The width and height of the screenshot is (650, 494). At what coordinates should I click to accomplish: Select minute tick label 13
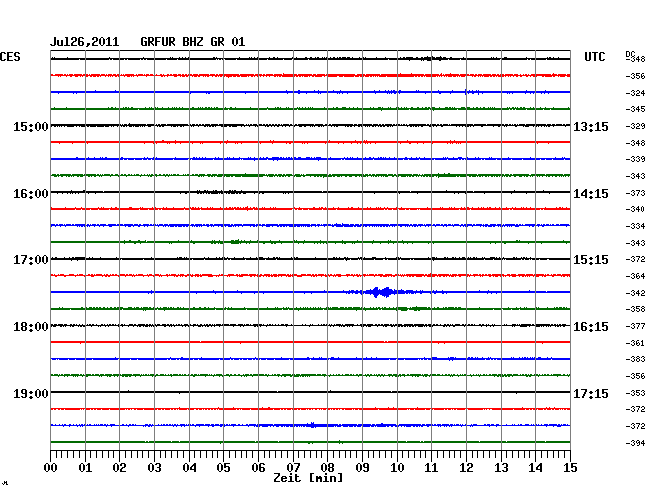pyautogui.click(x=501, y=468)
